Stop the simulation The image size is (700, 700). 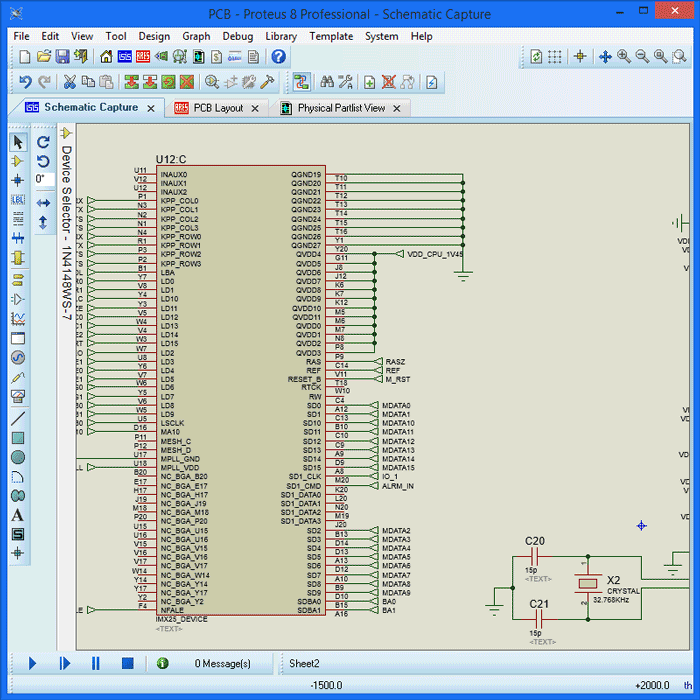coord(128,663)
